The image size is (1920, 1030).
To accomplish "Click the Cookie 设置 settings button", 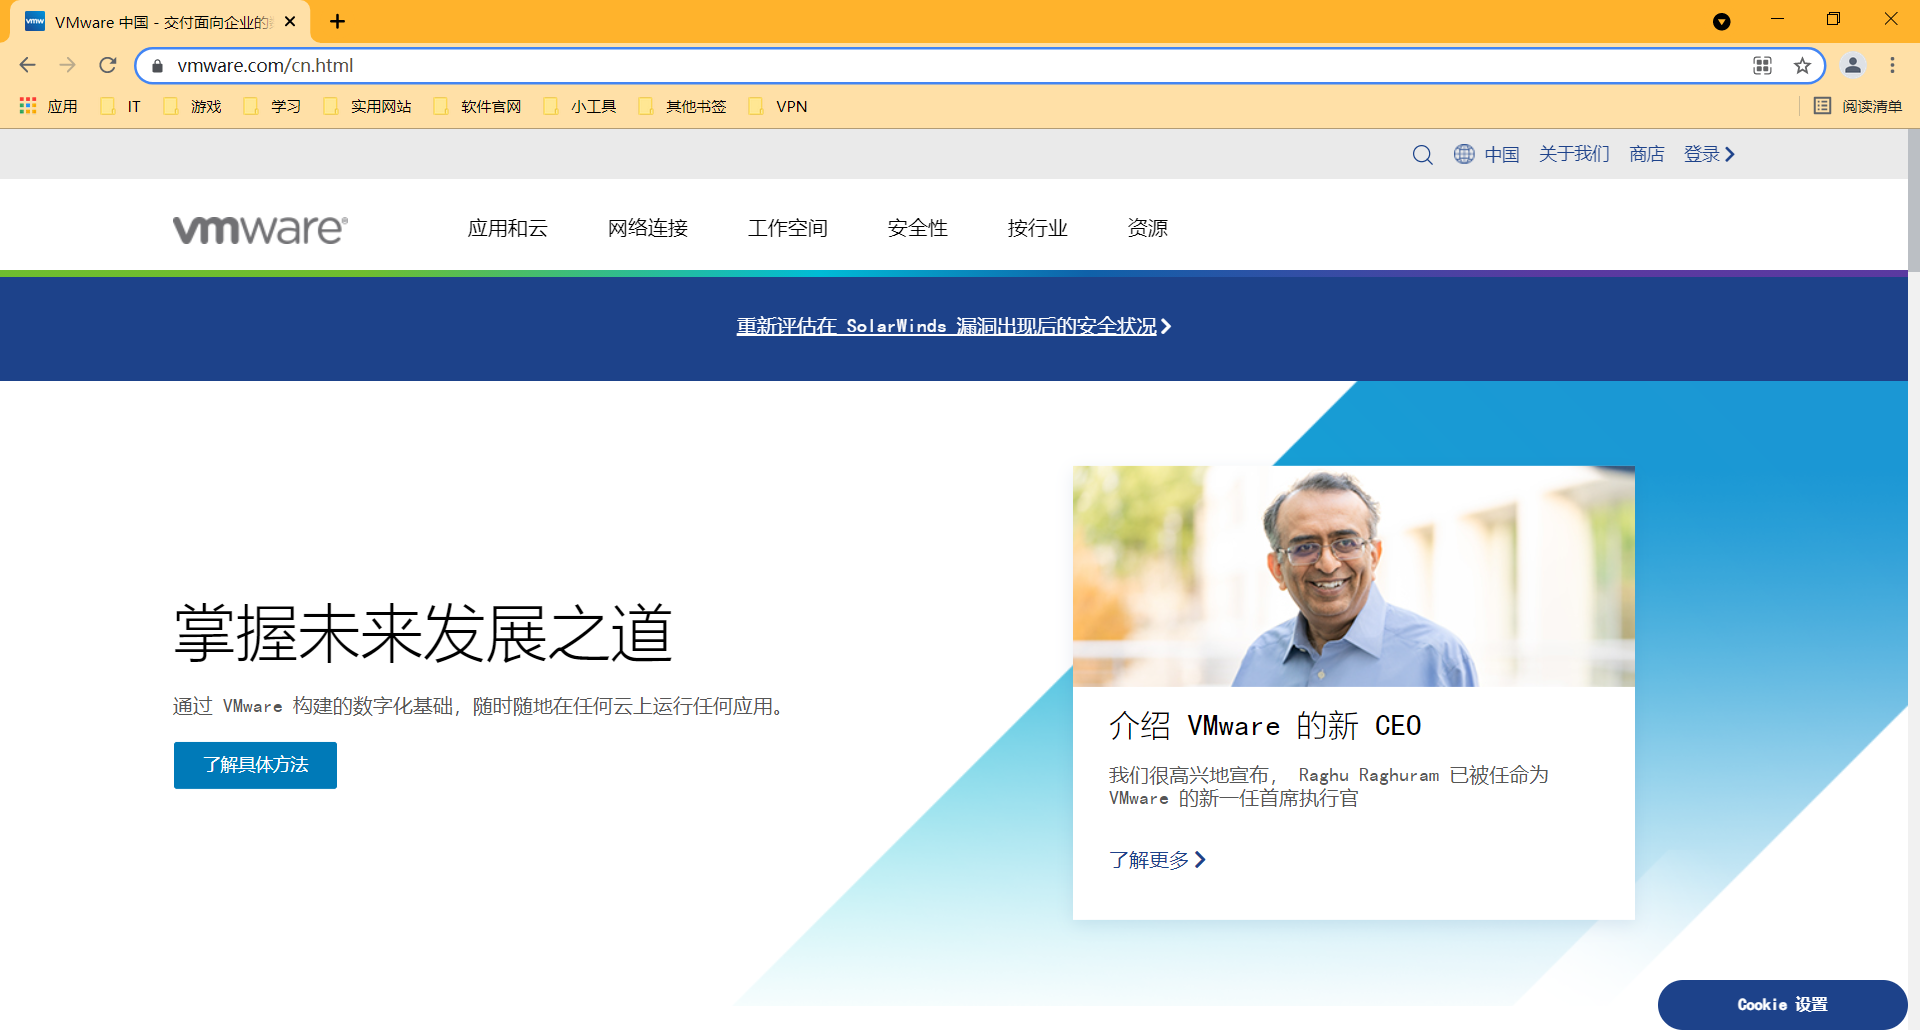I will coord(1782,1004).
